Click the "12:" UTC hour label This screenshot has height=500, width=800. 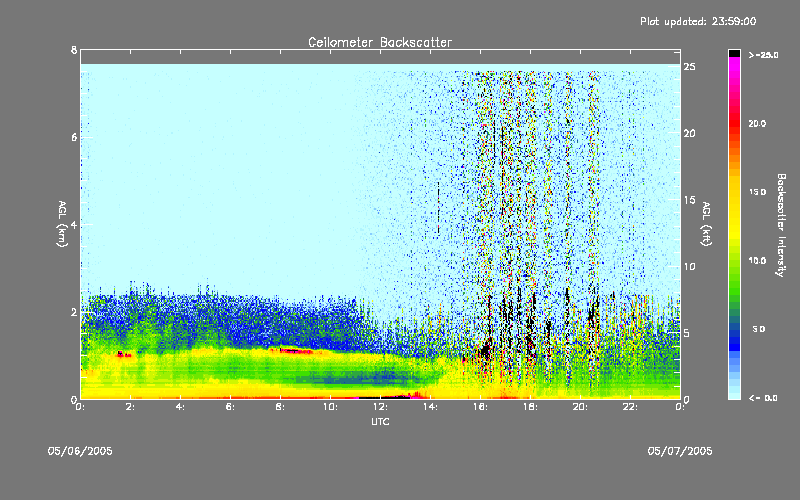coord(380,407)
